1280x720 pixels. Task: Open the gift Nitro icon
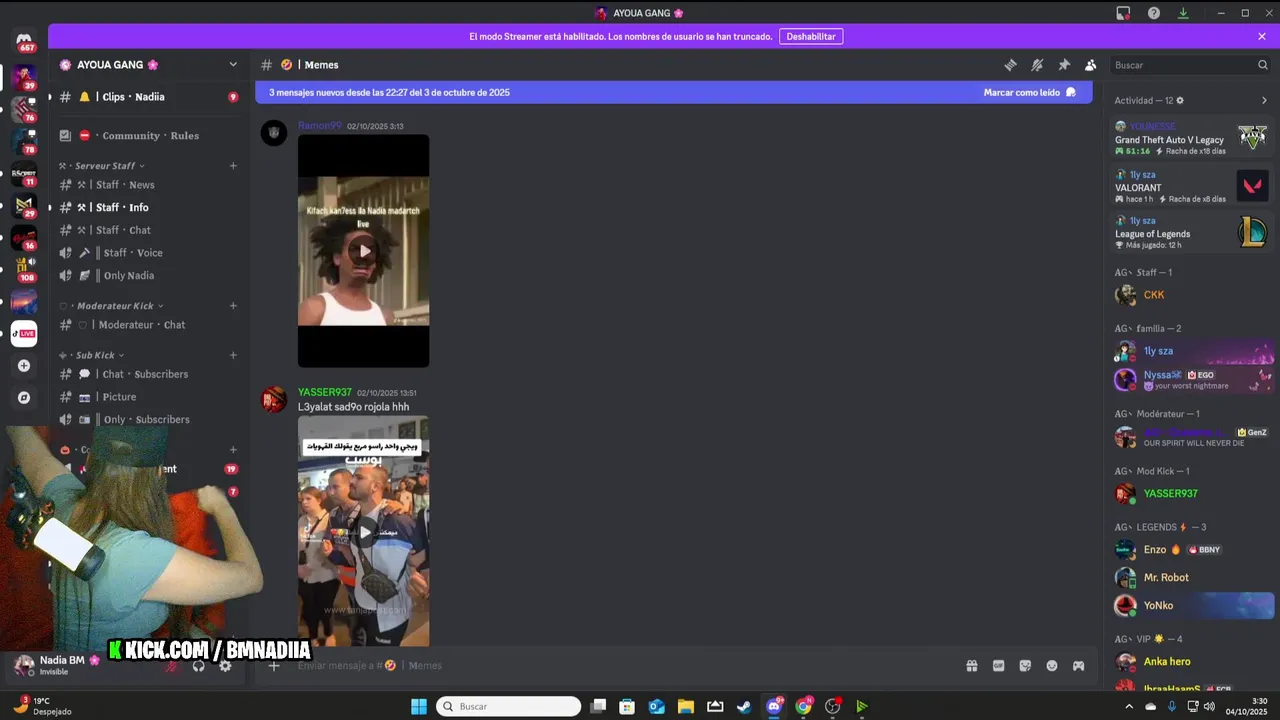pos(971,666)
